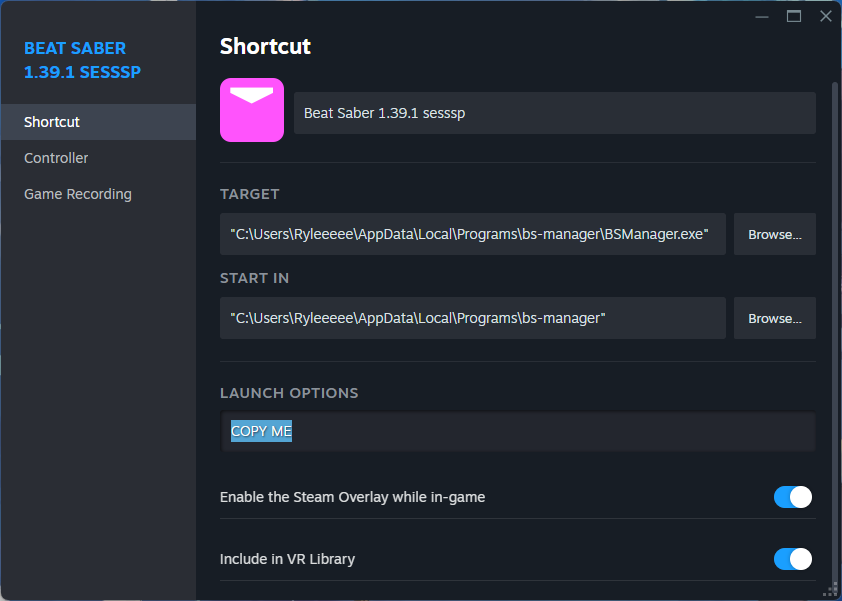
Task: Close the properties window
Action: (x=826, y=17)
